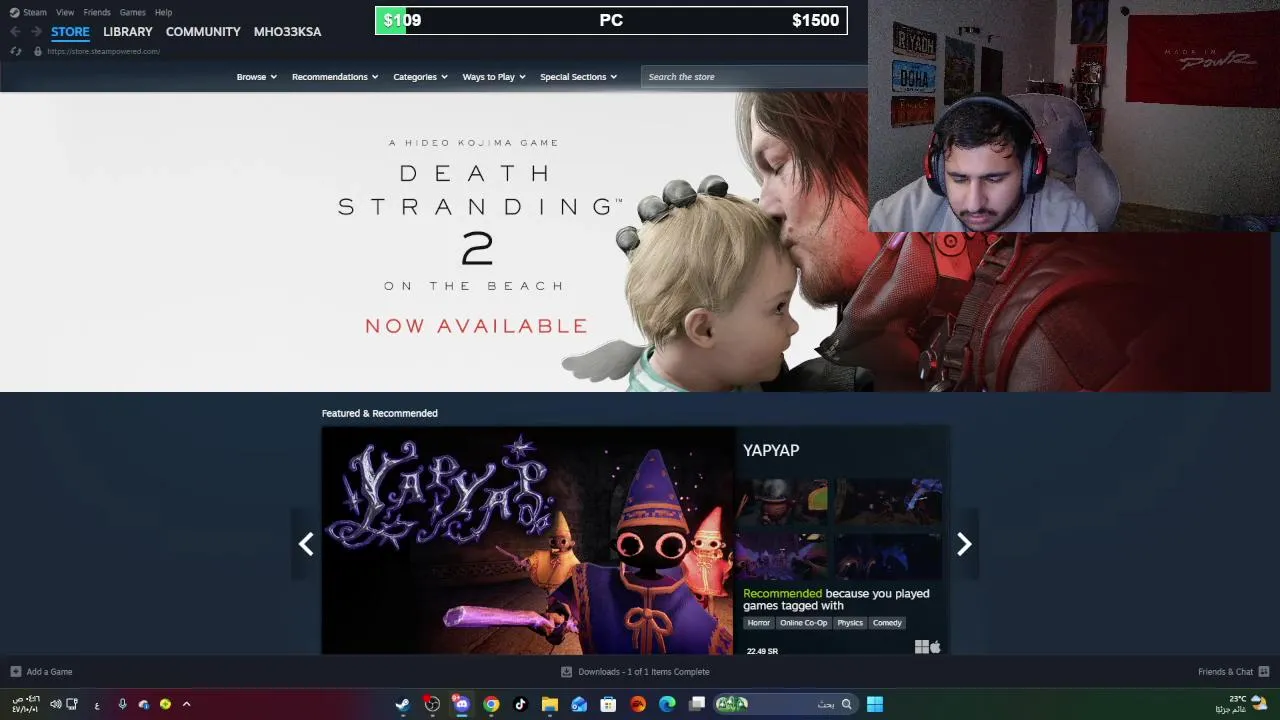The width and height of the screenshot is (1280, 720).
Task: Click the Windows and Mac platform icons
Action: coord(928,647)
